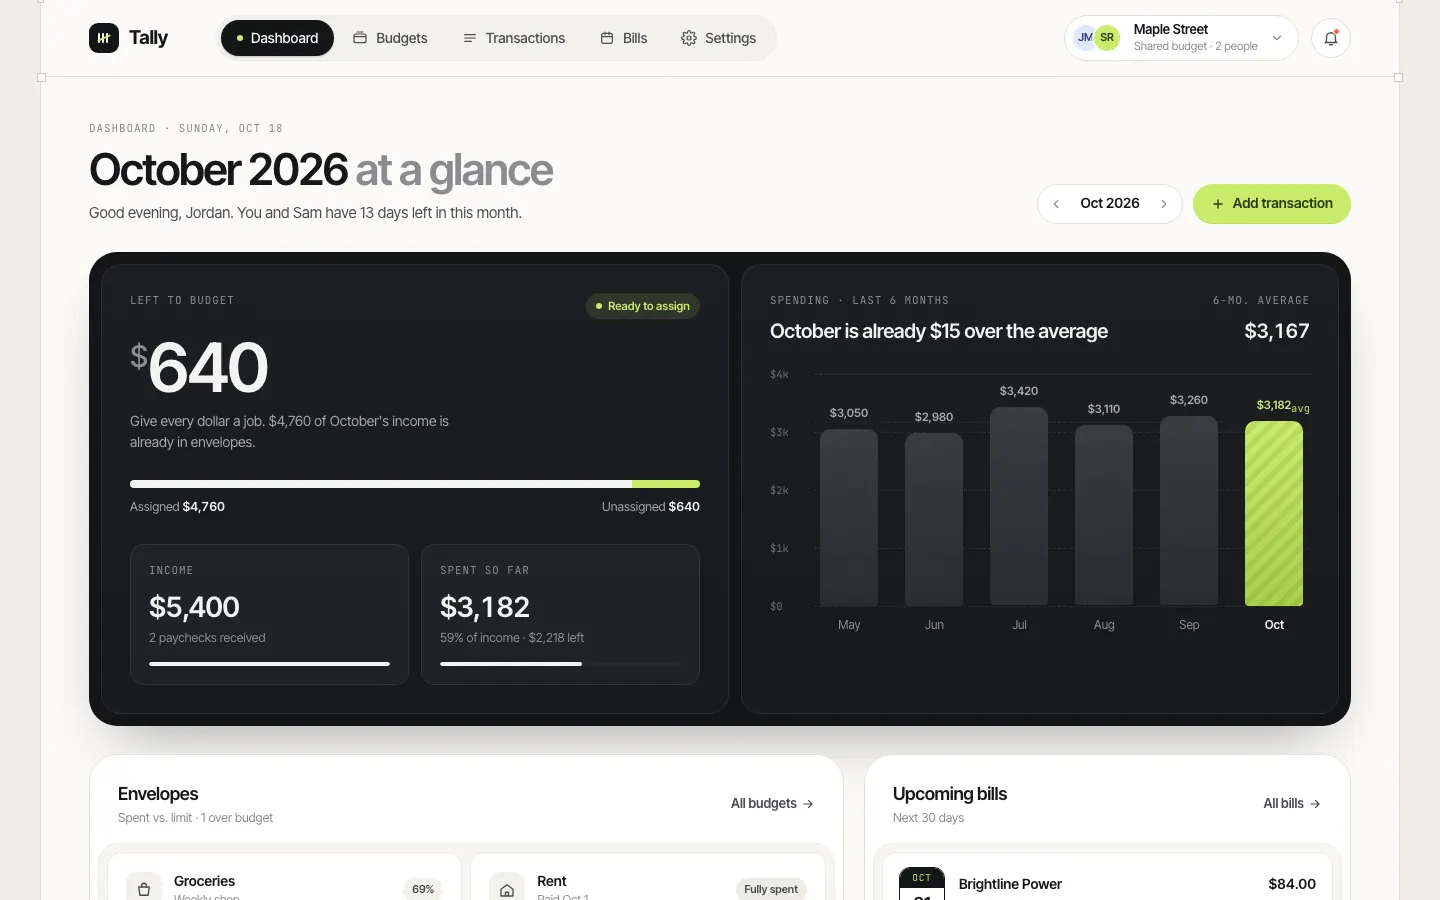Open the notifications bell
The height and width of the screenshot is (900, 1440).
(1331, 38)
